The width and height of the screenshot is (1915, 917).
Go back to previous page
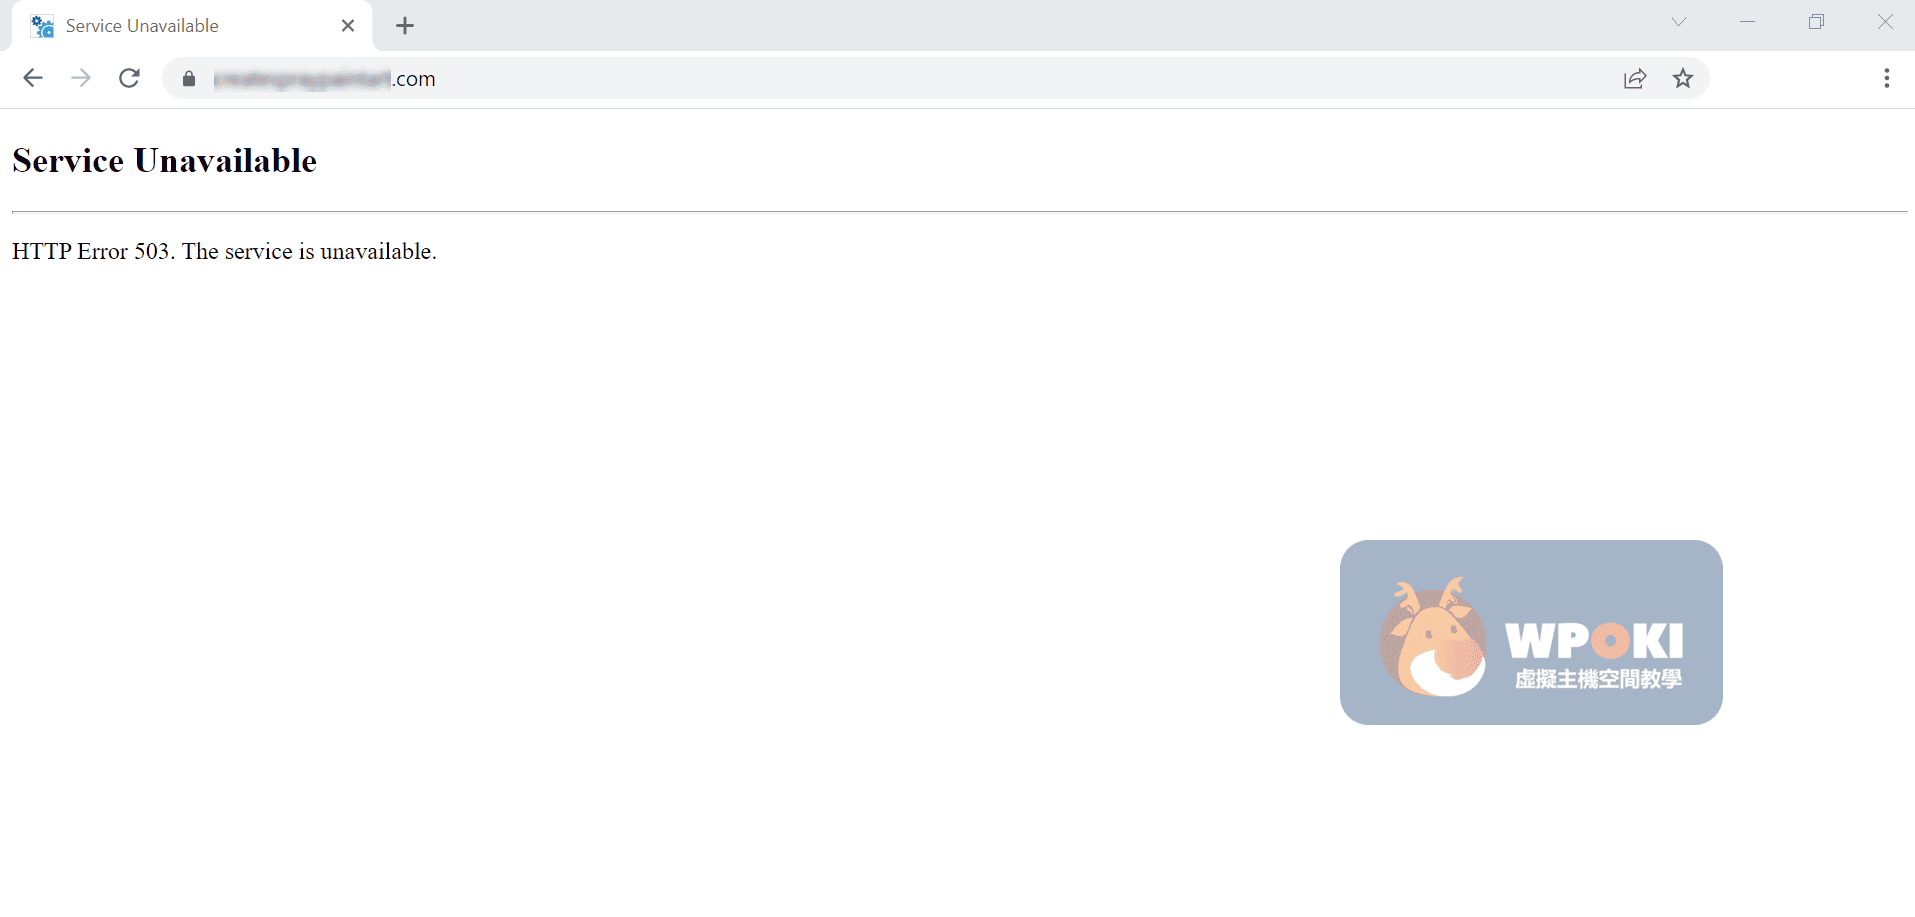pyautogui.click(x=33, y=78)
